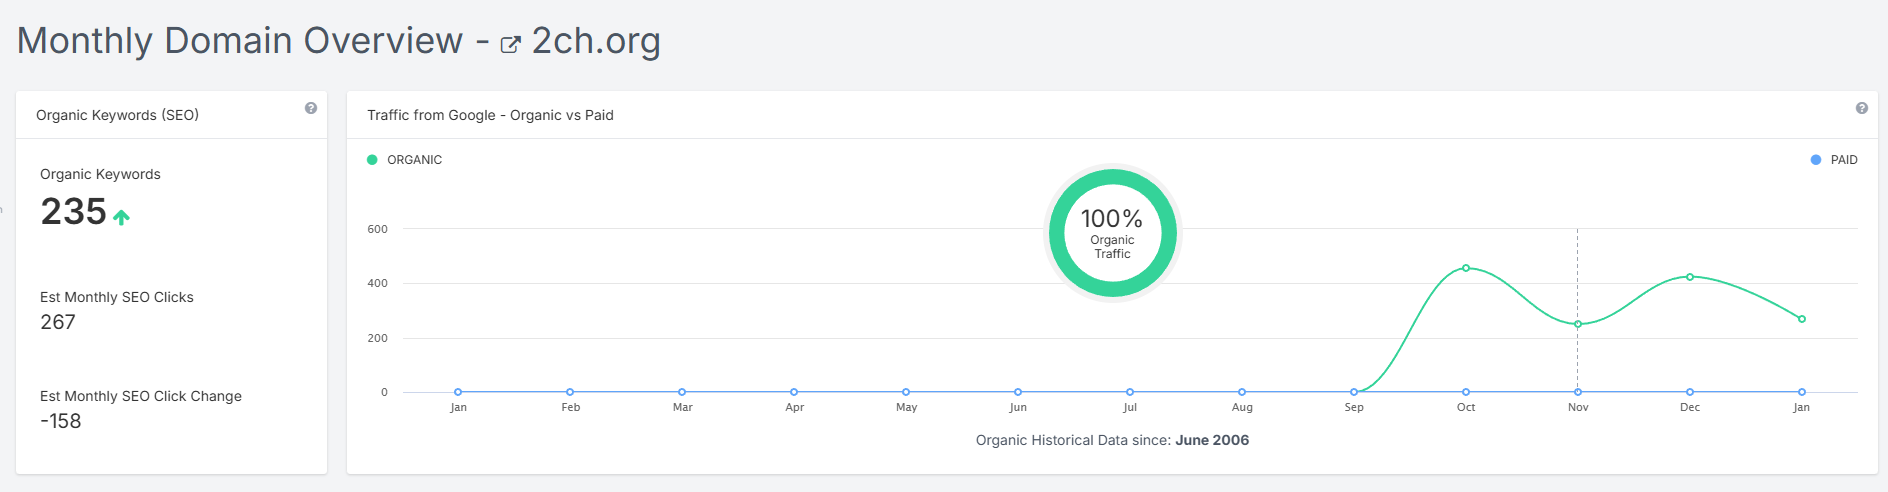Click the green ORGANIC legend dot

pyautogui.click(x=372, y=160)
